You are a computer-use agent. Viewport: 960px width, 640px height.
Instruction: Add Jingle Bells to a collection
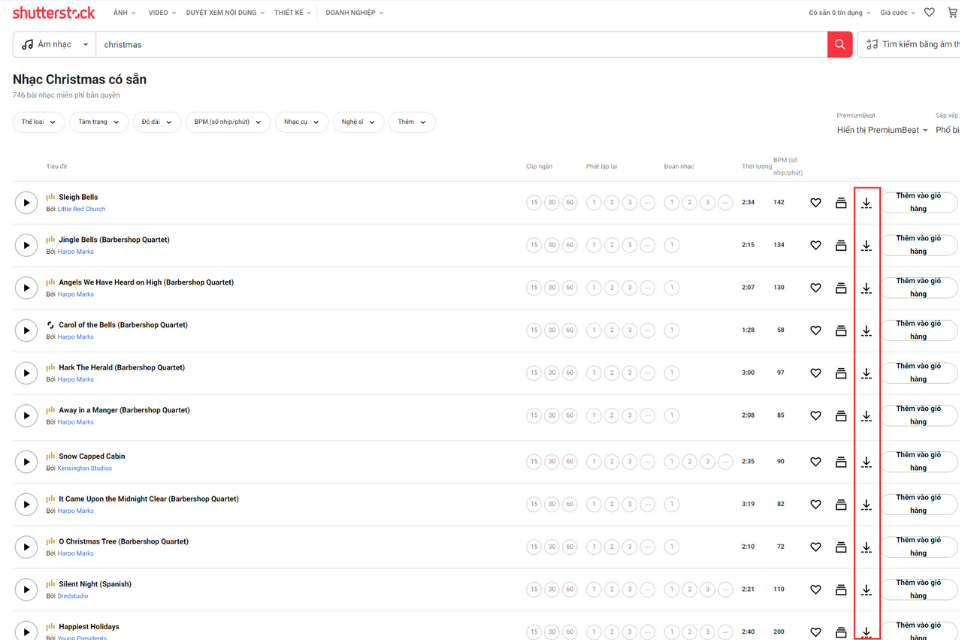click(841, 246)
